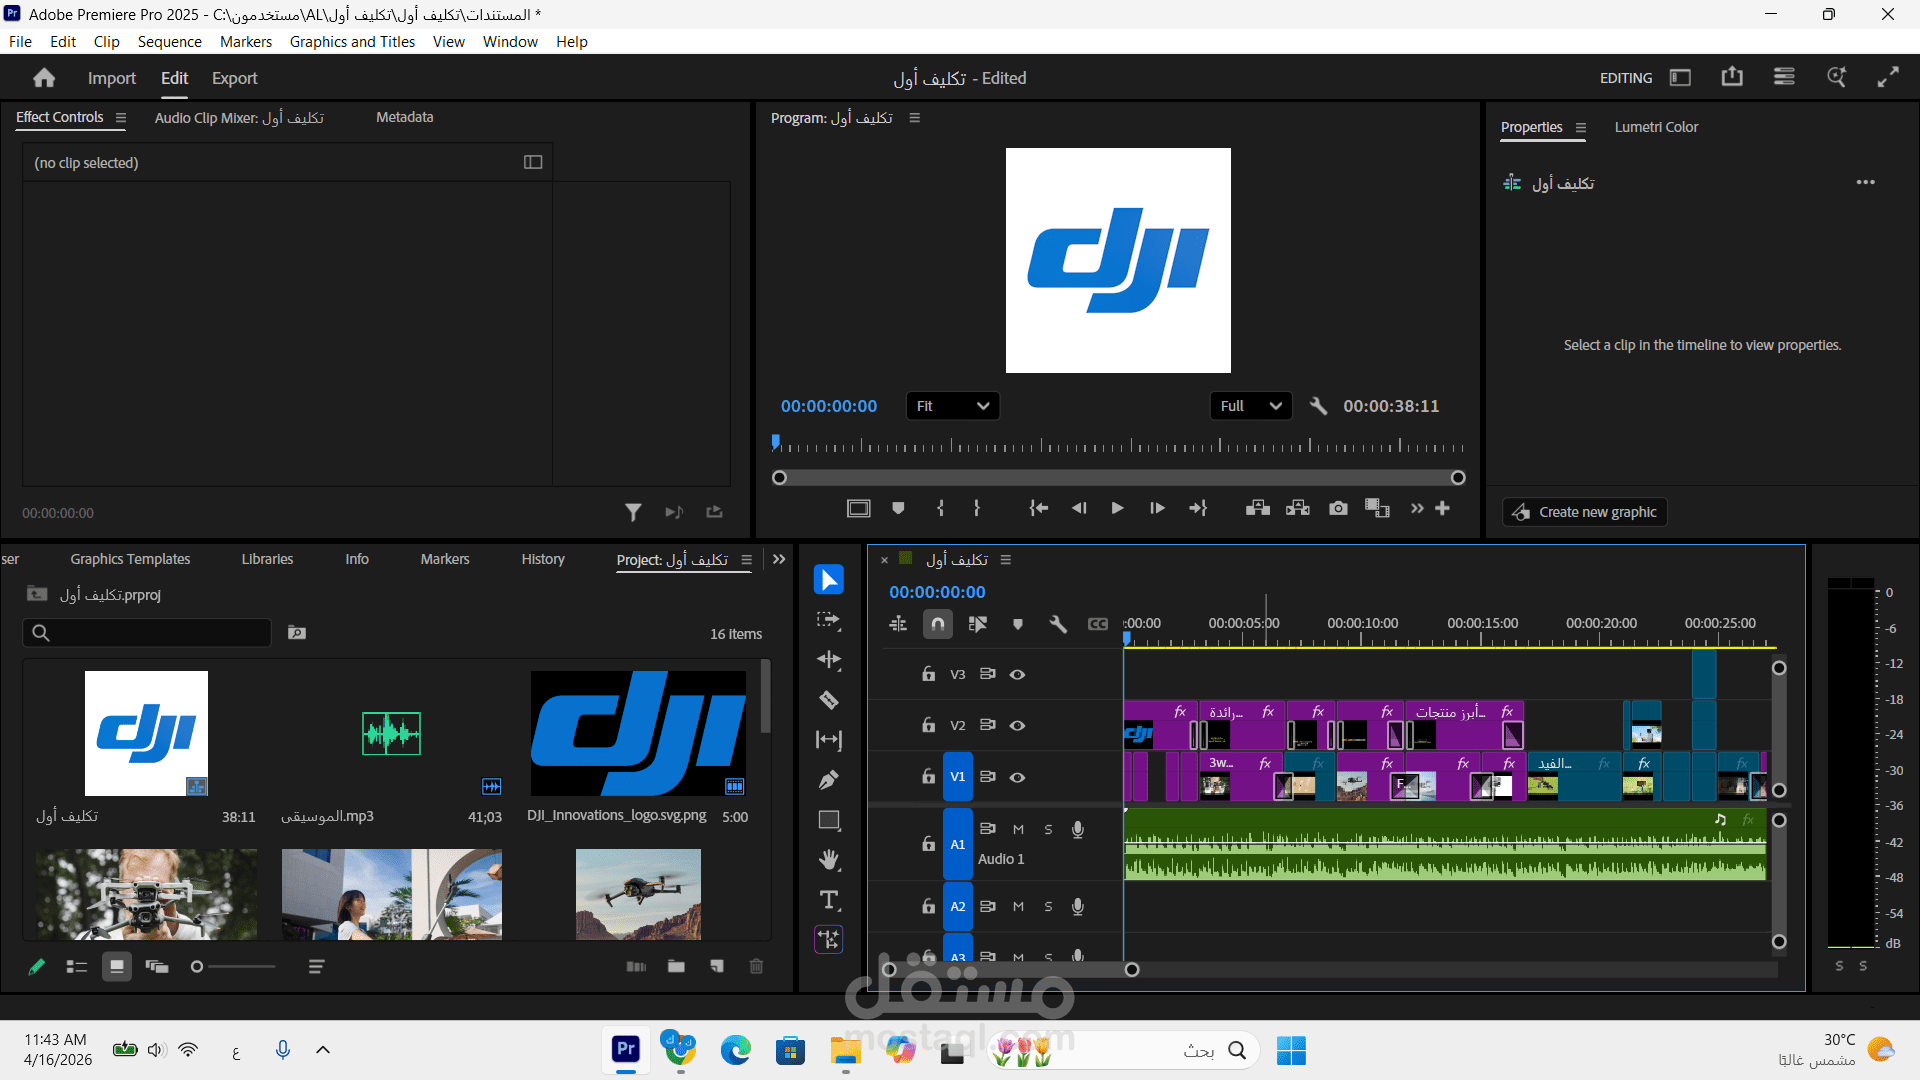Select the Pen tool
Image resolution: width=1920 pixels, height=1080 pixels.
pyautogui.click(x=829, y=780)
